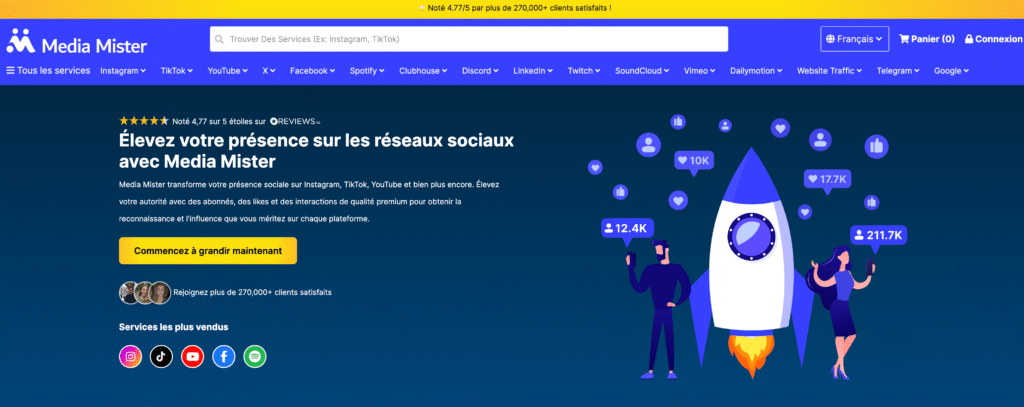Open the Spotify best-selling service icon
Viewport: 1024px width, 407px height.
[x=255, y=356]
